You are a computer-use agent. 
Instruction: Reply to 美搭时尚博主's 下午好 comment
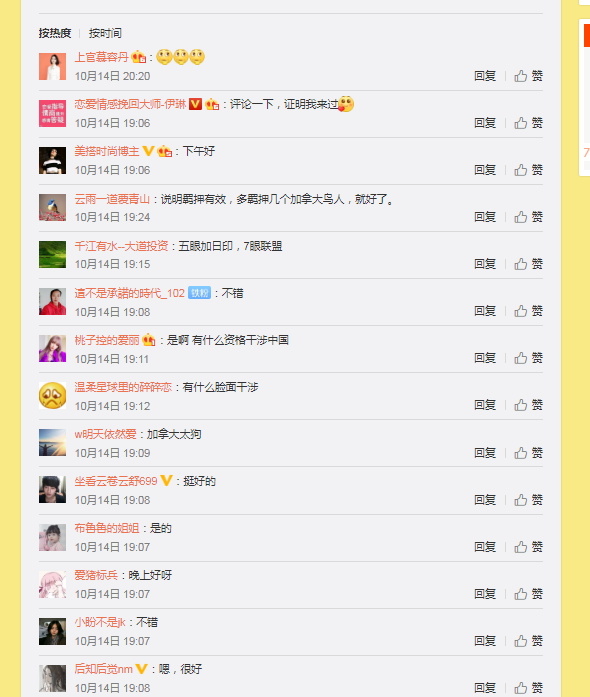click(x=485, y=170)
